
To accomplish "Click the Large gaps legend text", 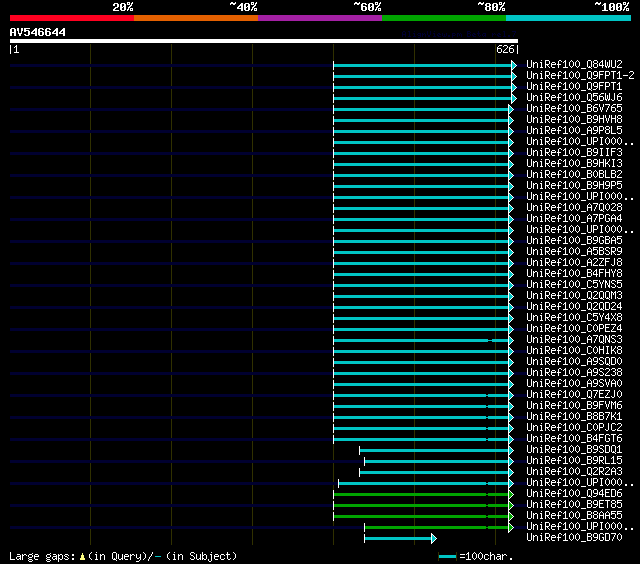I will (123, 556).
